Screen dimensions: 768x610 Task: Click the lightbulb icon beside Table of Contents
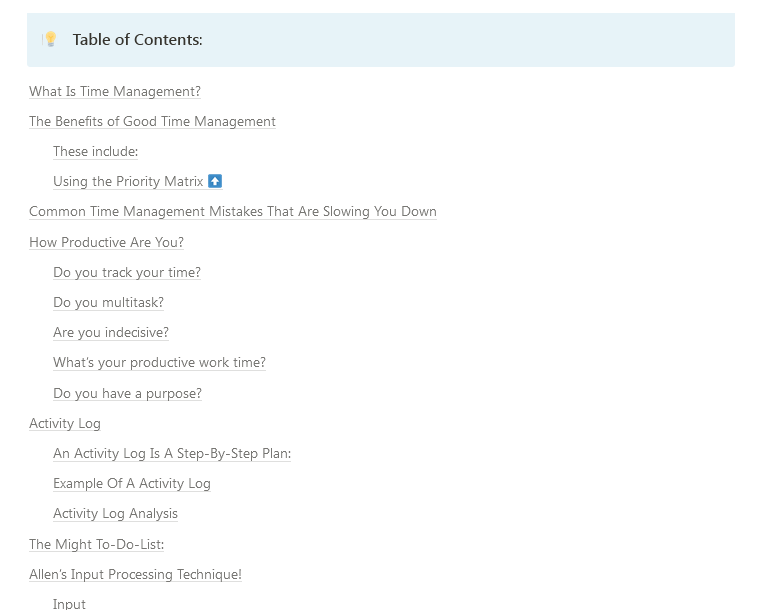pos(50,40)
